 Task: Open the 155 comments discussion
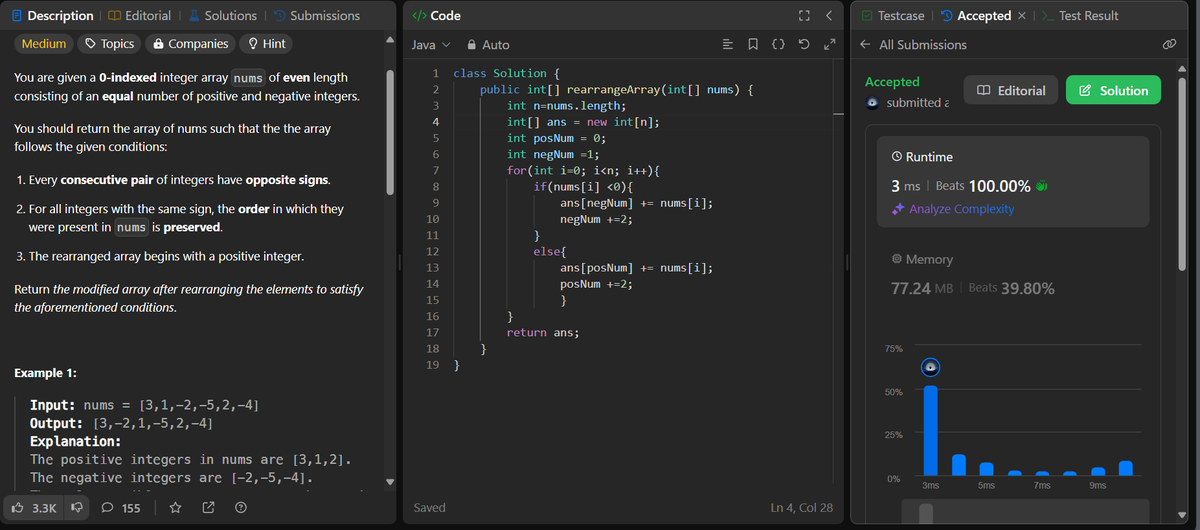click(x=122, y=508)
